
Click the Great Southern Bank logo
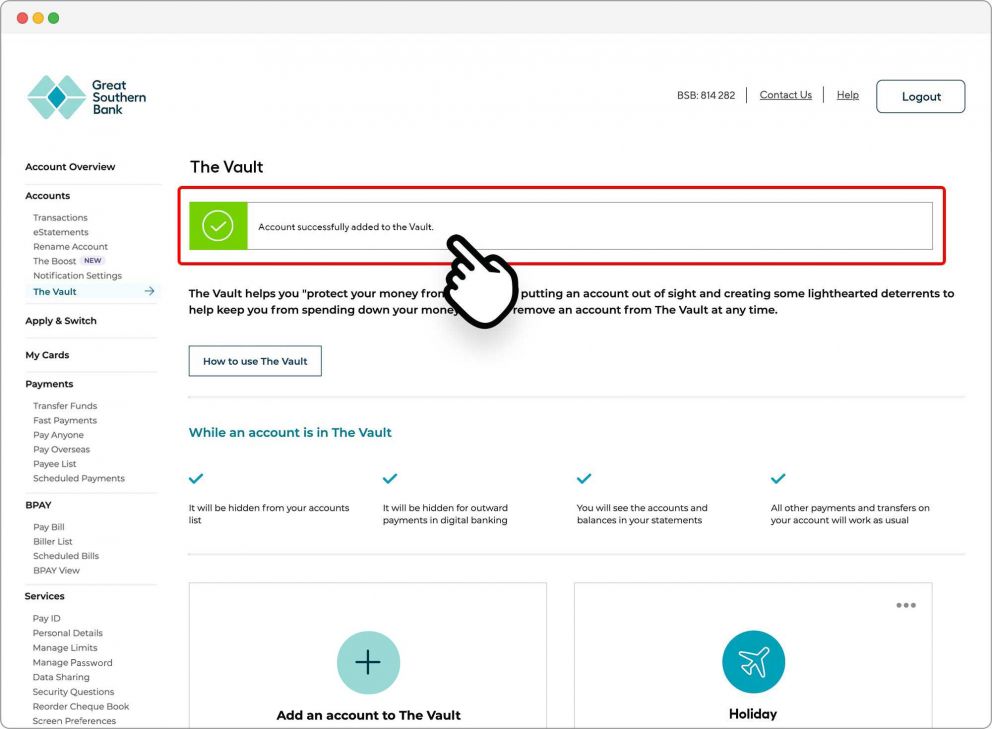click(x=87, y=97)
